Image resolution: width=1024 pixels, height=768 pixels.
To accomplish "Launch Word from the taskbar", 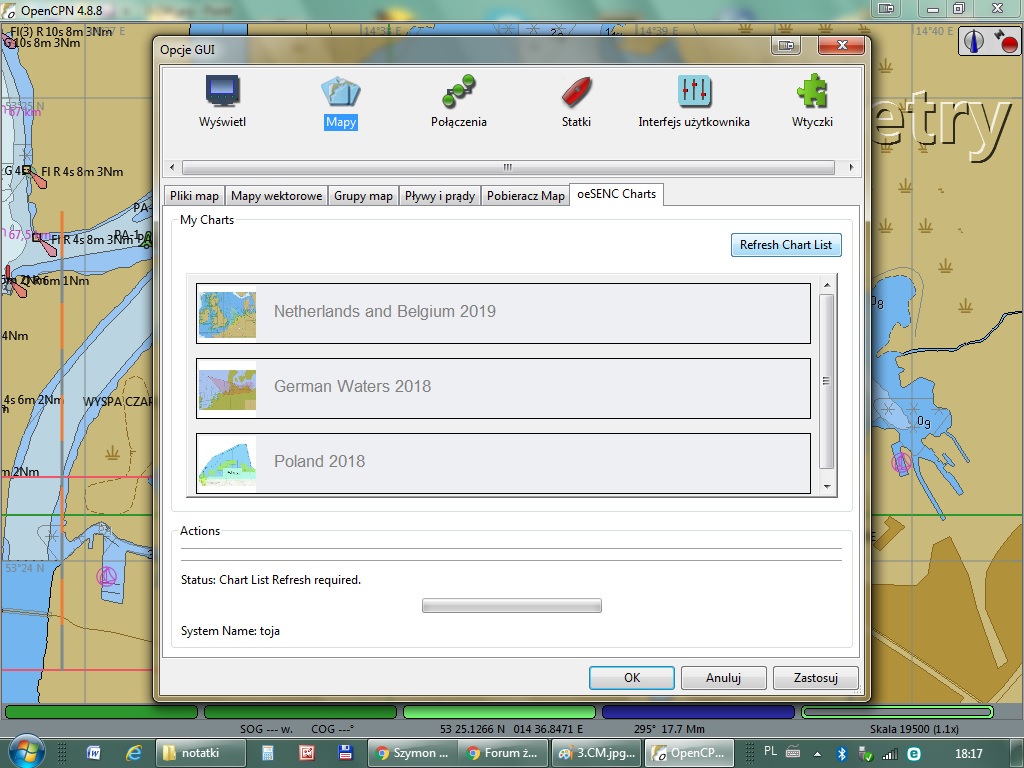I will (93, 753).
